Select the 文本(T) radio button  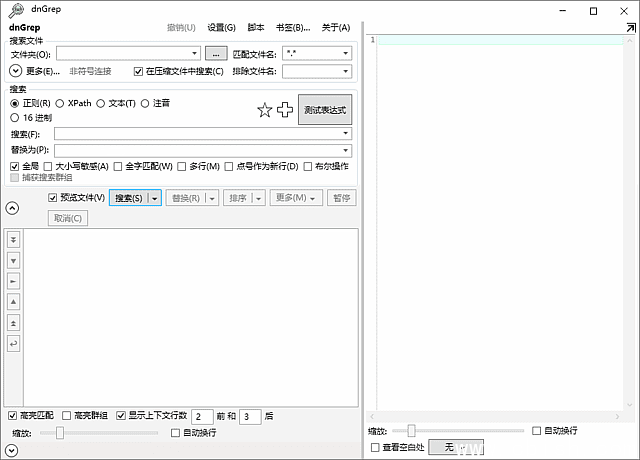click(x=100, y=104)
